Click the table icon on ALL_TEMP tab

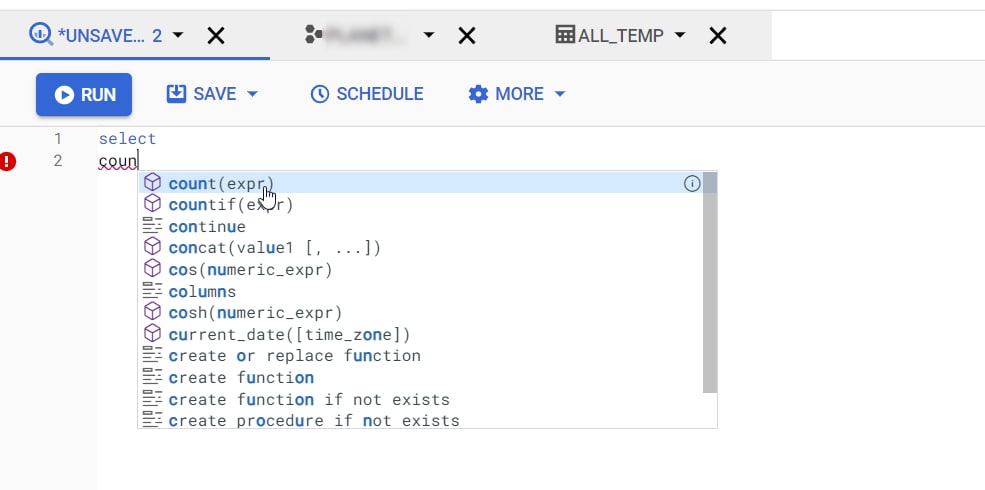(565, 35)
